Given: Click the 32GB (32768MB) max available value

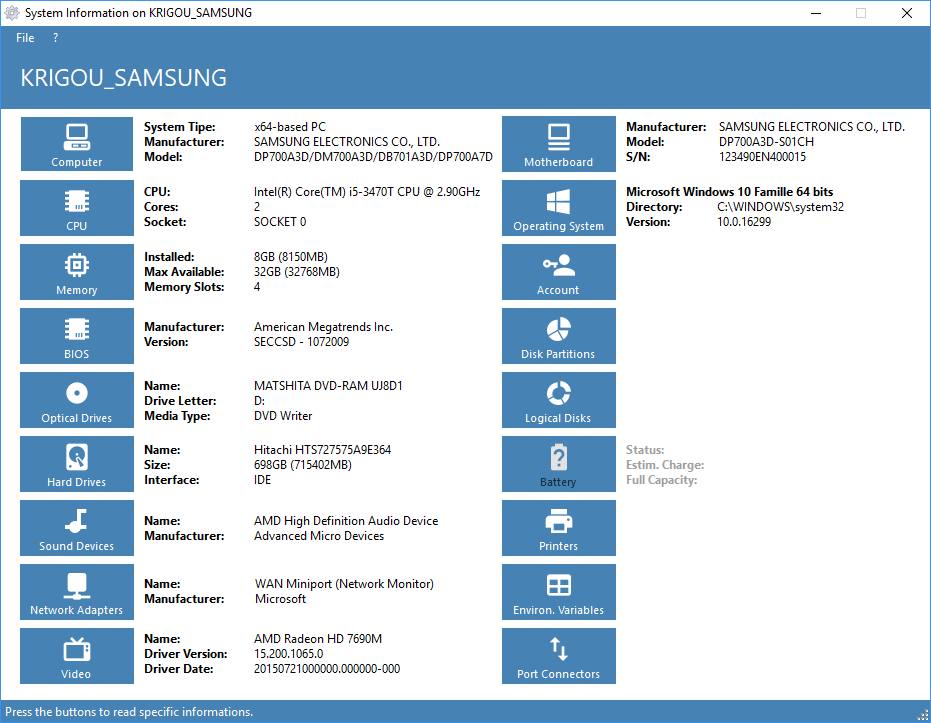Looking at the screenshot, I should point(296,272).
